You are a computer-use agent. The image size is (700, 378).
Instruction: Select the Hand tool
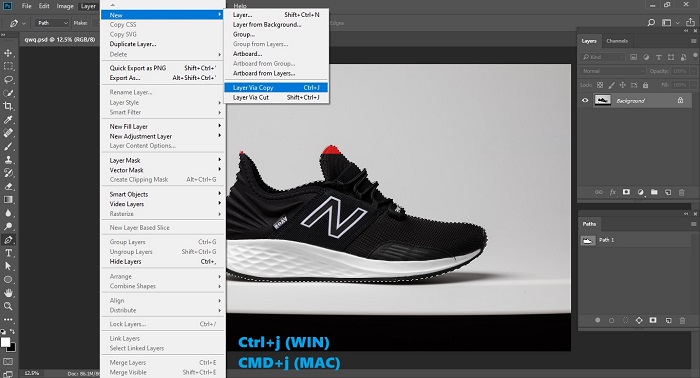[8, 293]
